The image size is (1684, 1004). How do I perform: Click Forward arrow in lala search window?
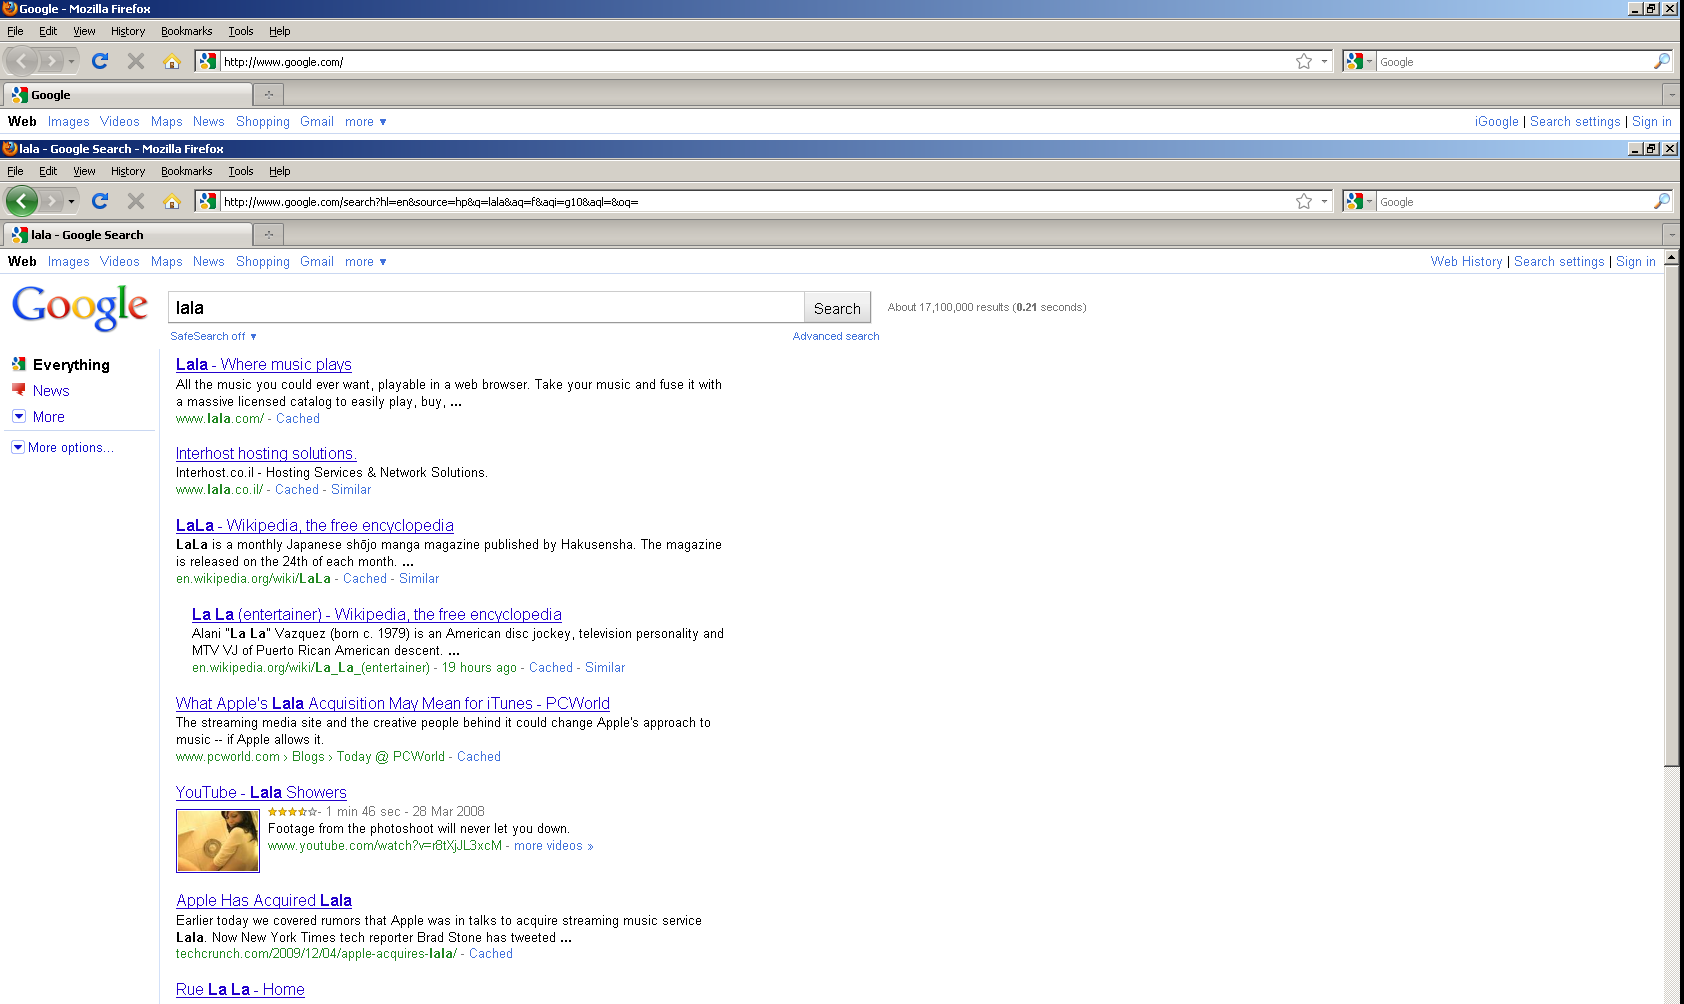(x=52, y=201)
